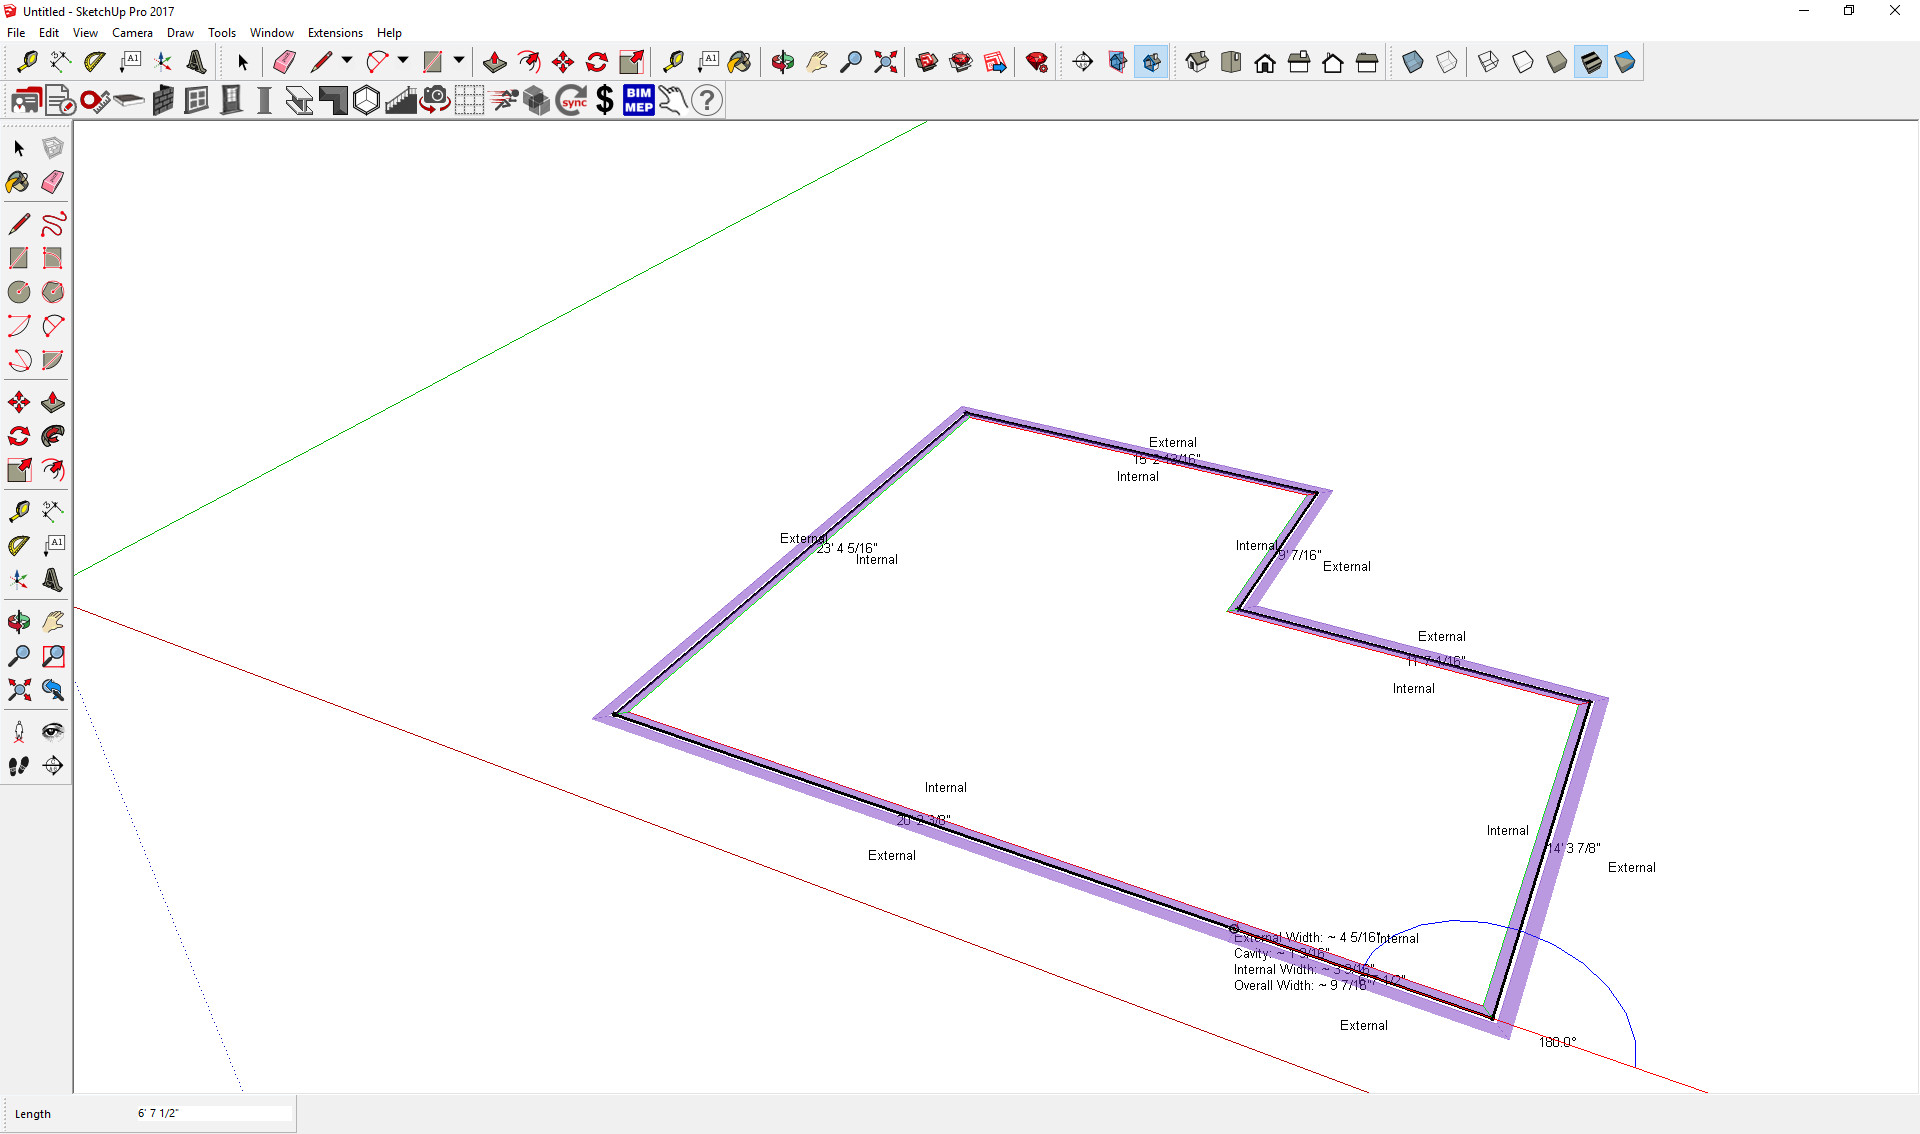Click the window tool icon
Viewport: 1920px width, 1134px height.
point(197,100)
